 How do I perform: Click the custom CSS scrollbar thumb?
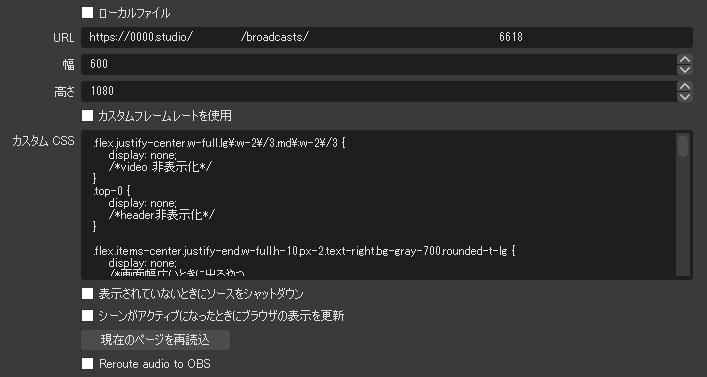coord(683,146)
